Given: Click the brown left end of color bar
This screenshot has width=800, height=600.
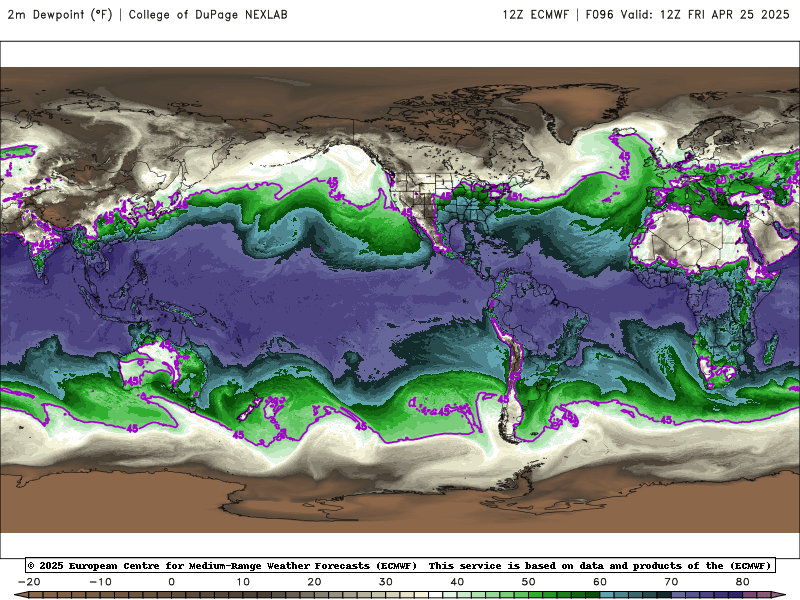Looking at the screenshot, I should pyautogui.click(x=21, y=595).
